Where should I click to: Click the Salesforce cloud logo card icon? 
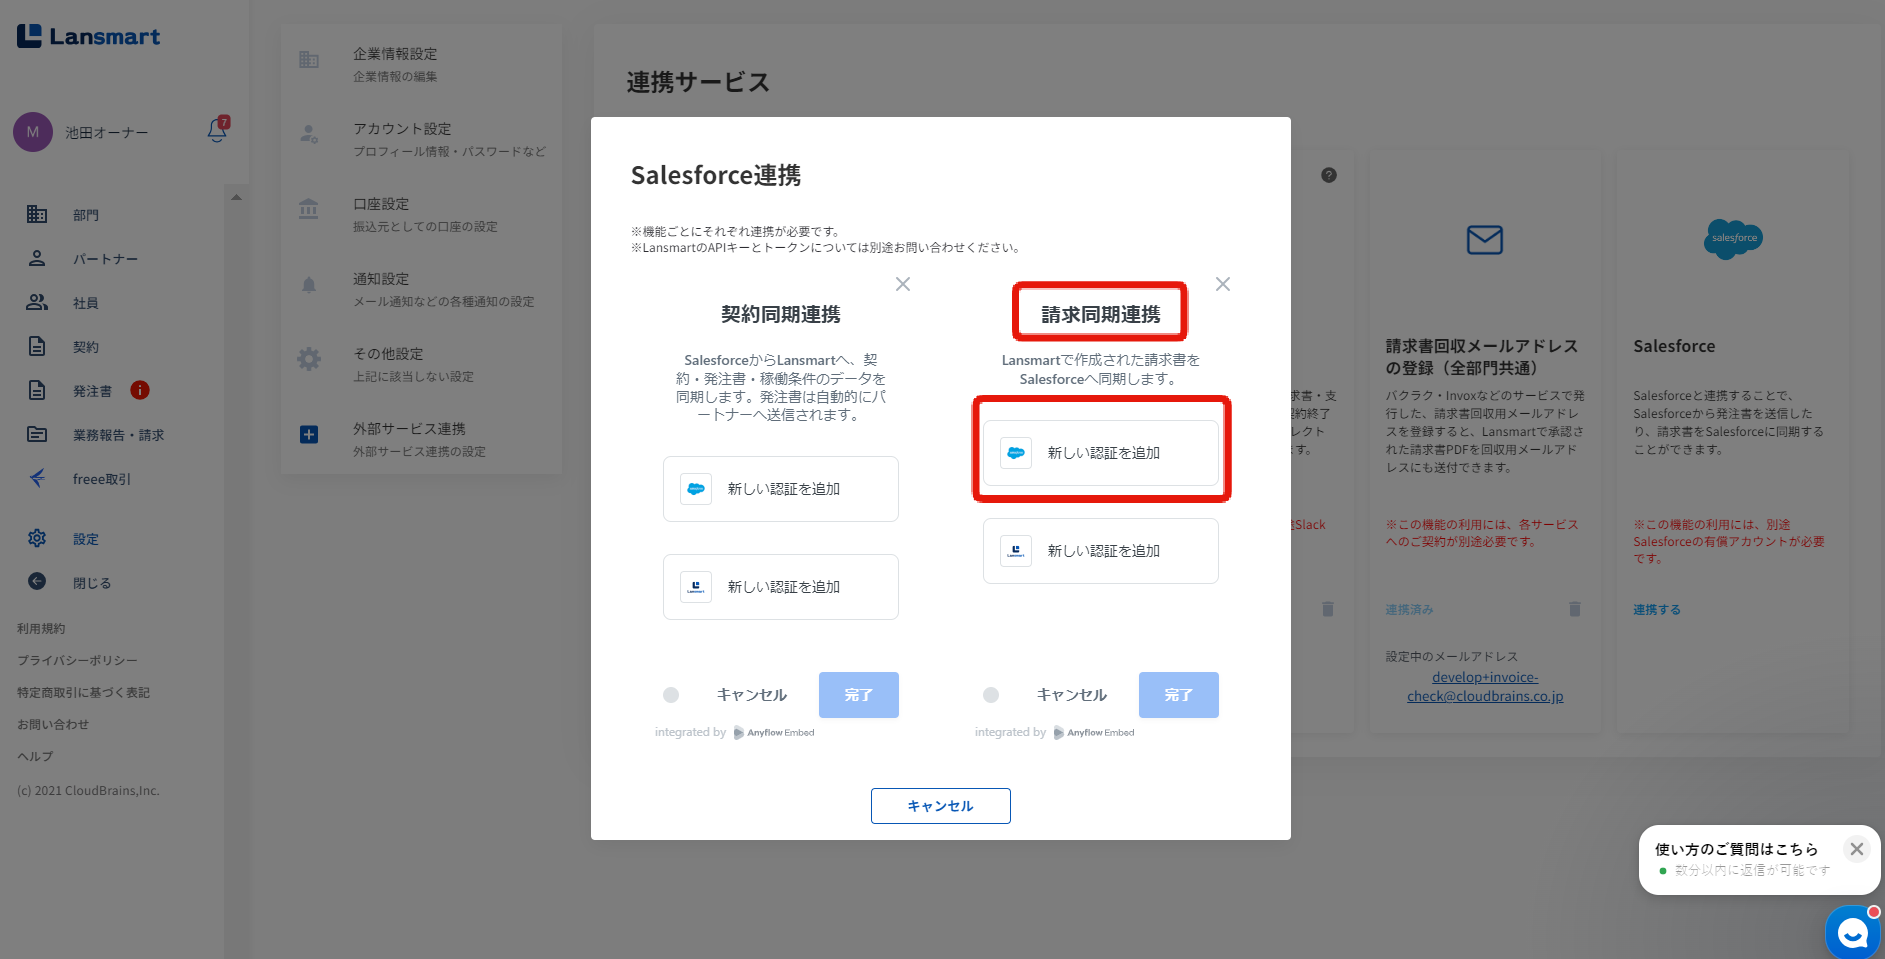[x=1733, y=239]
